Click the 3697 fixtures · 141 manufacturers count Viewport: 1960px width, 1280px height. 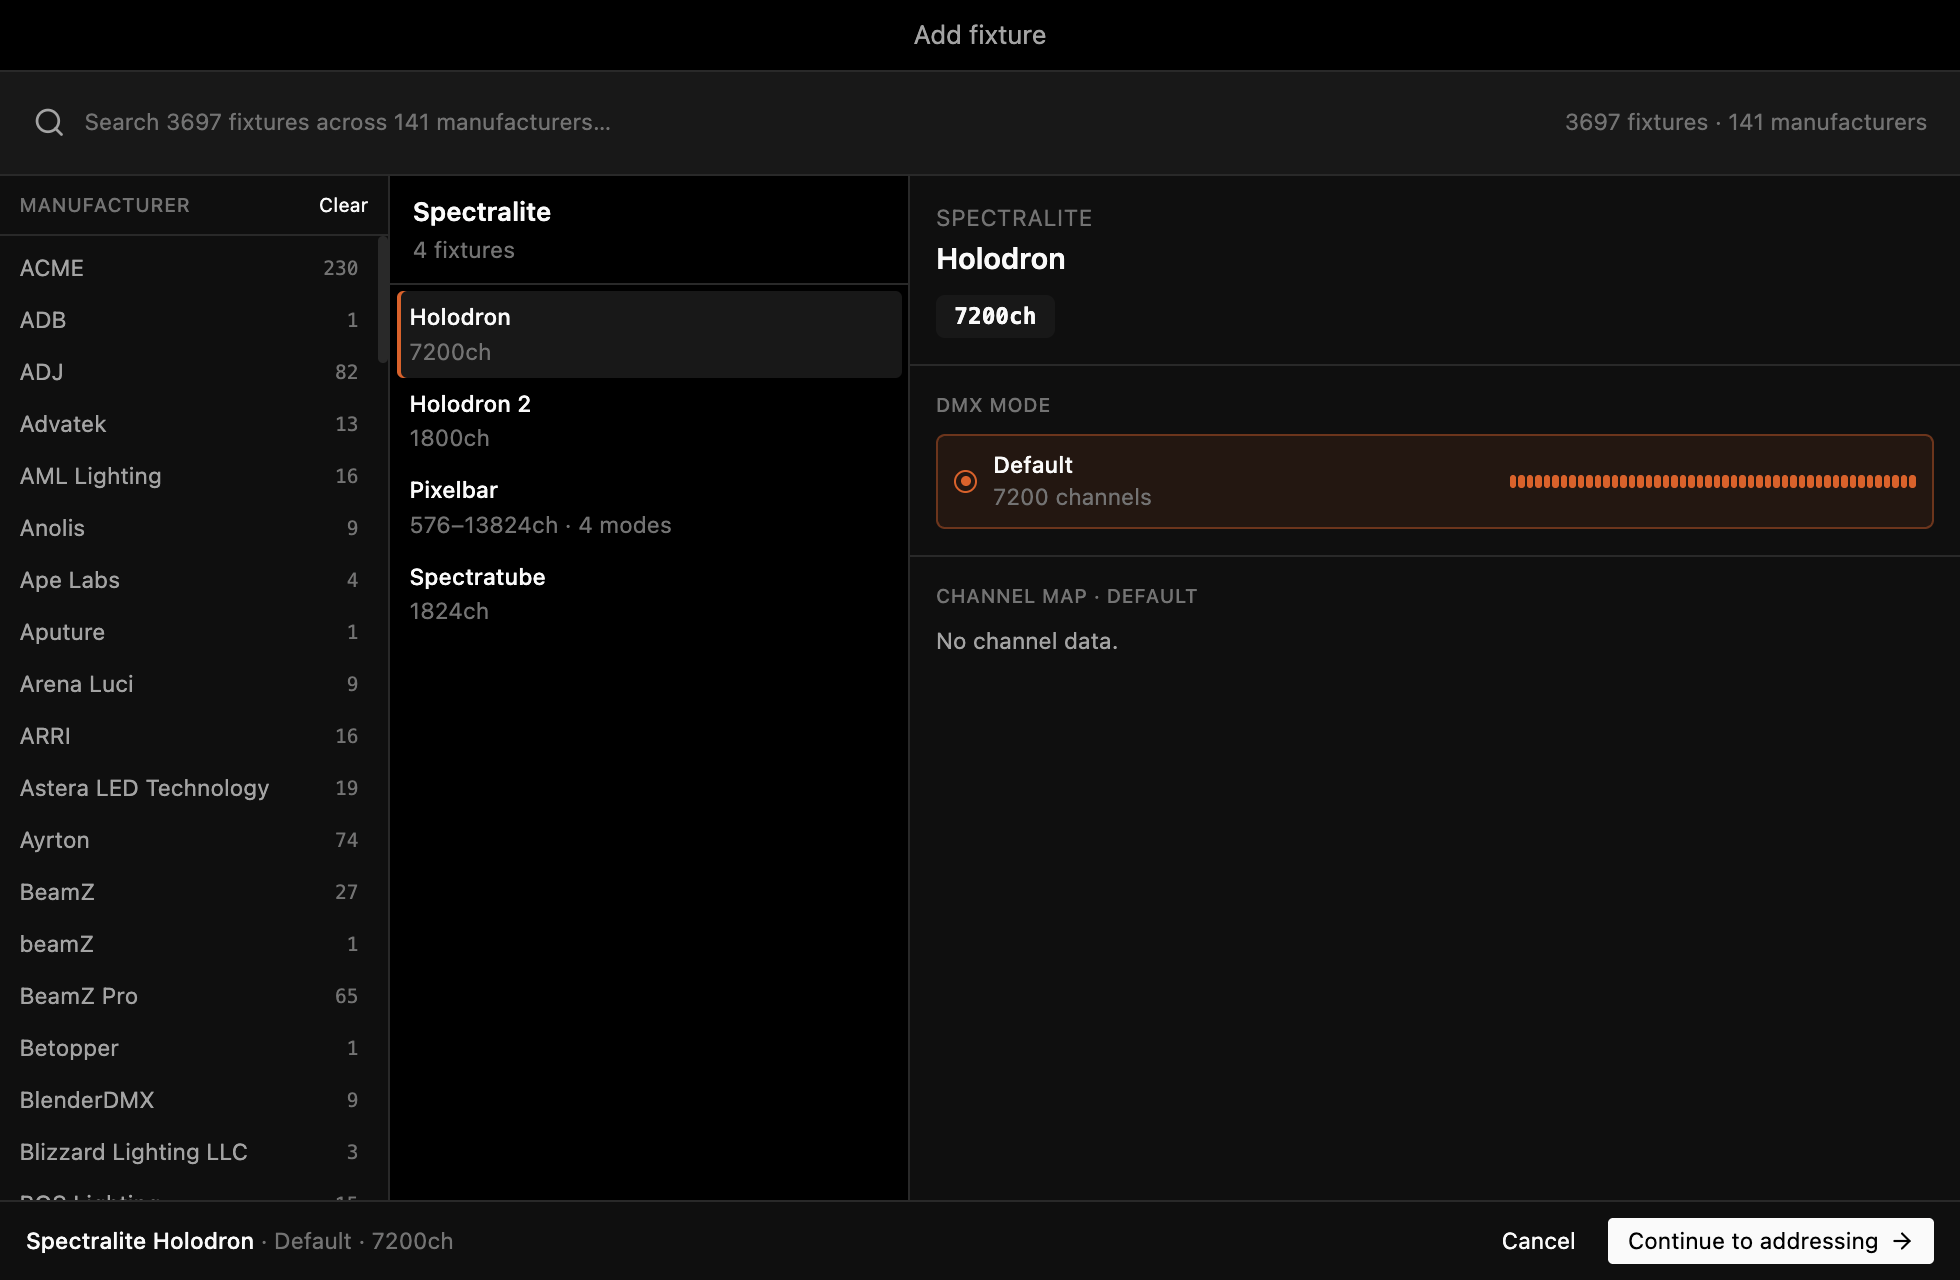[1745, 122]
